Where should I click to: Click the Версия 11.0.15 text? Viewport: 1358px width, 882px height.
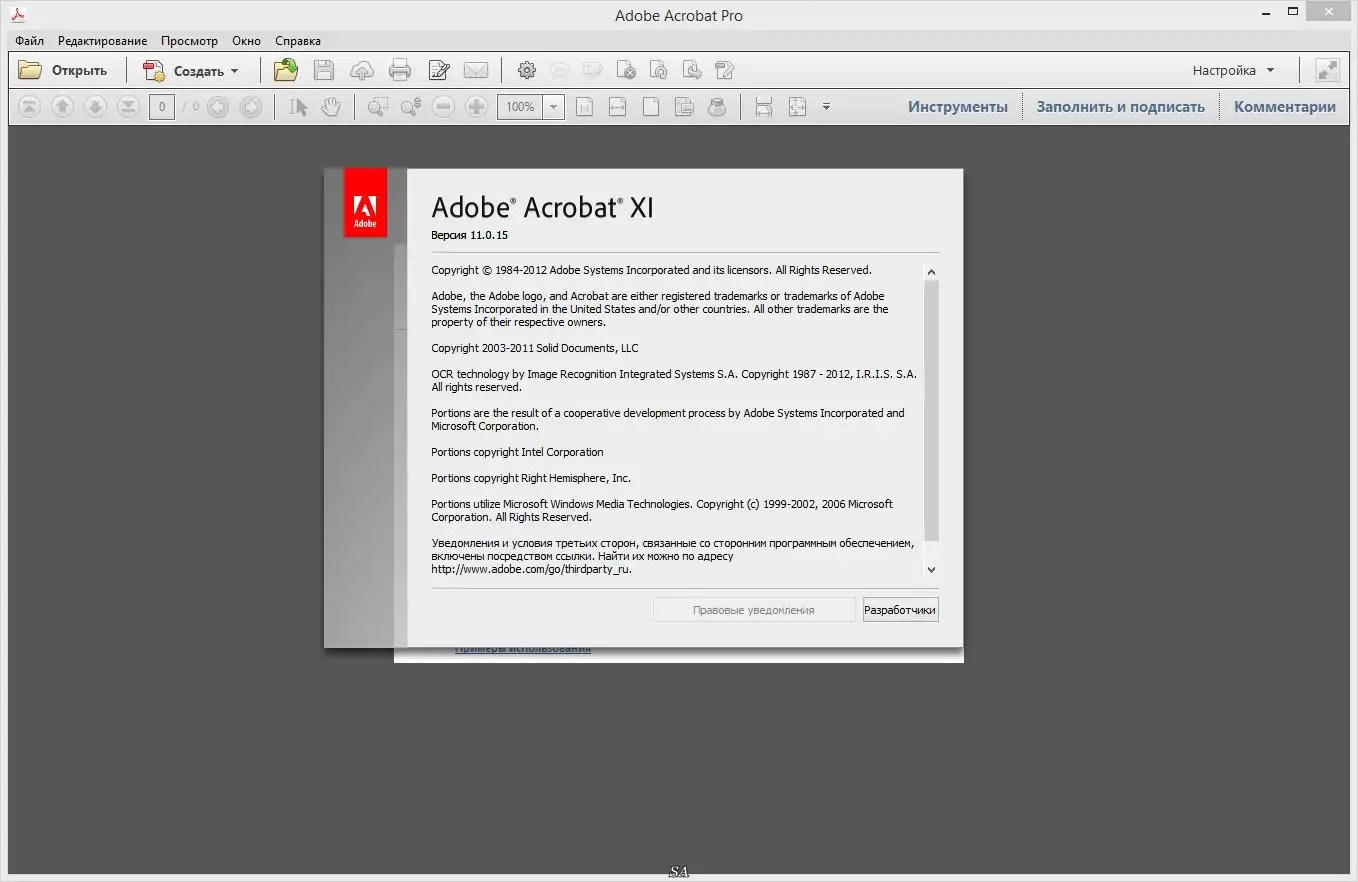(470, 235)
